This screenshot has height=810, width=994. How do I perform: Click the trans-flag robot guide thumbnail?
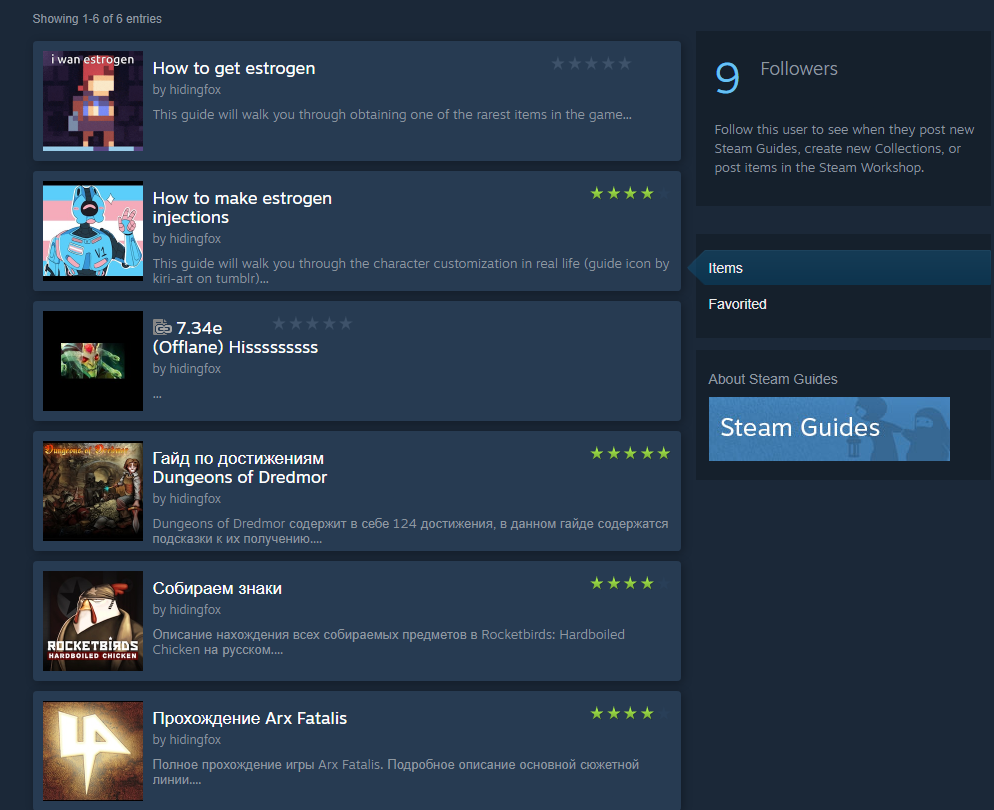(x=93, y=231)
